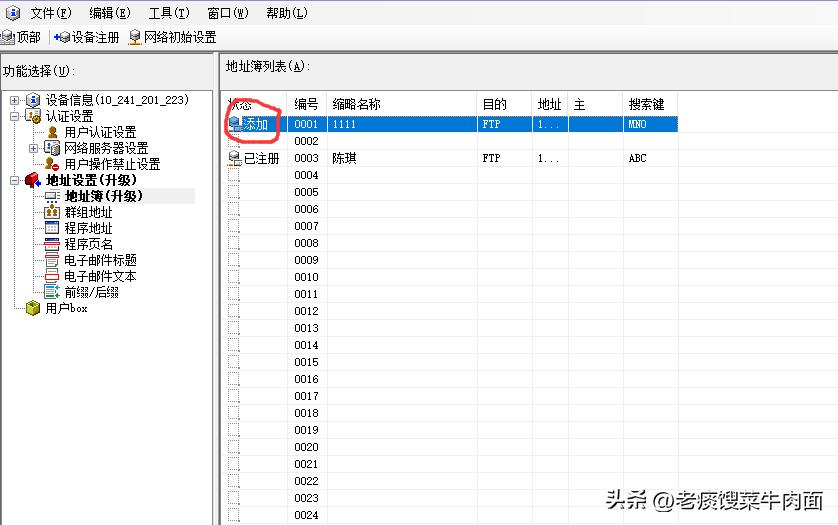Viewport: 838px width, 525px height.
Task: Sort by the 搜索键 column header
Action: point(650,104)
